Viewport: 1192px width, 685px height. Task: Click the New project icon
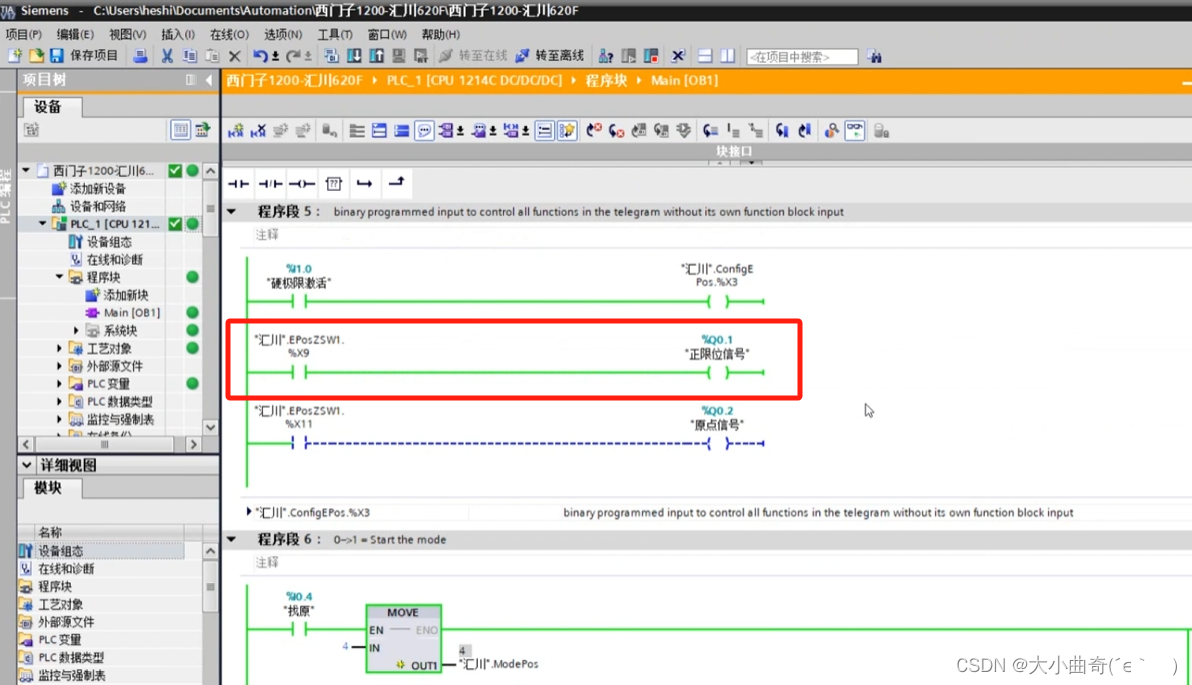tap(14, 55)
